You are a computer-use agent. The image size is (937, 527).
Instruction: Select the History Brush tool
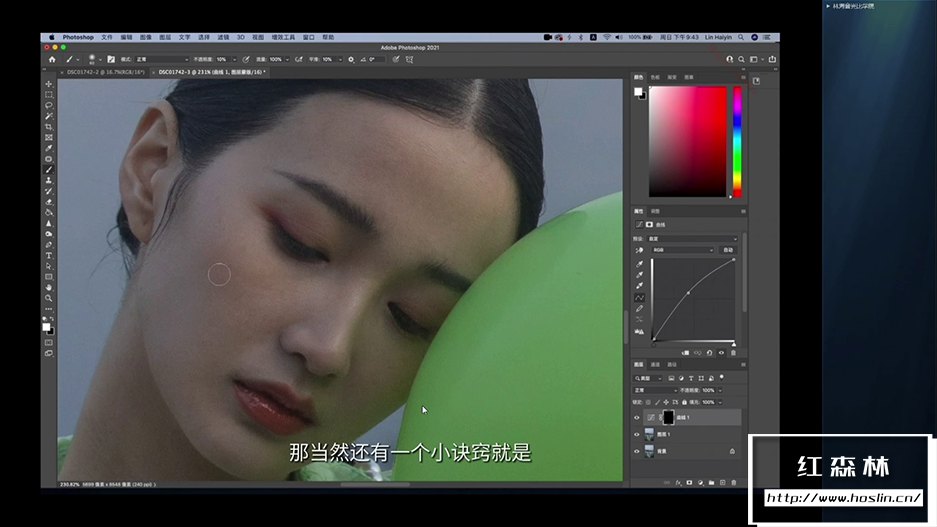coord(49,192)
